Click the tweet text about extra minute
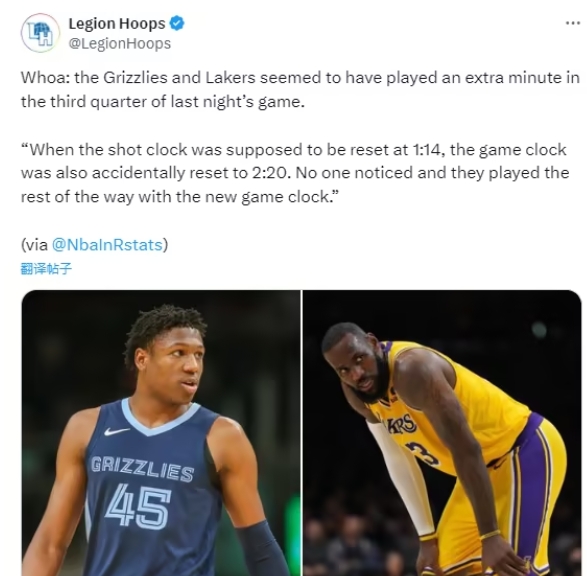 (x=300, y=89)
